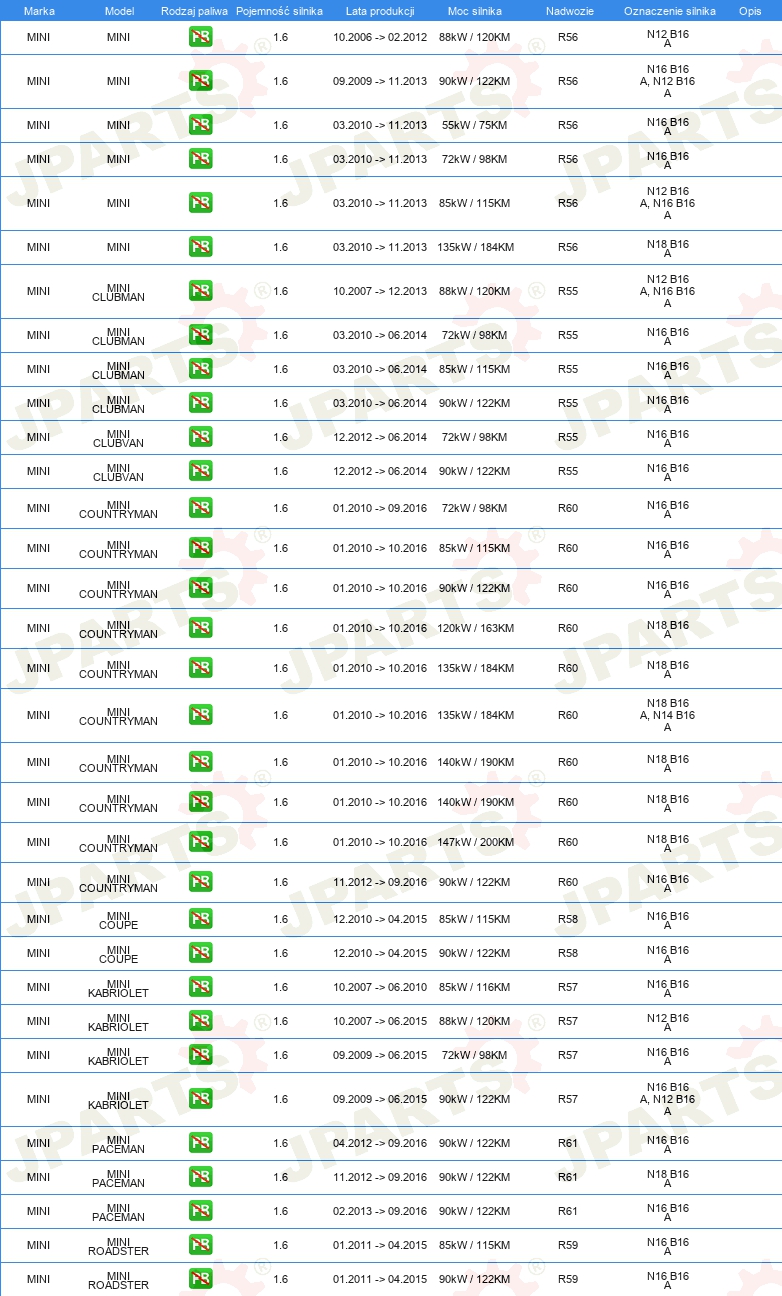
Task: Click the fuel icon for Clubman 72kW / 98KM
Action: pos(200,335)
